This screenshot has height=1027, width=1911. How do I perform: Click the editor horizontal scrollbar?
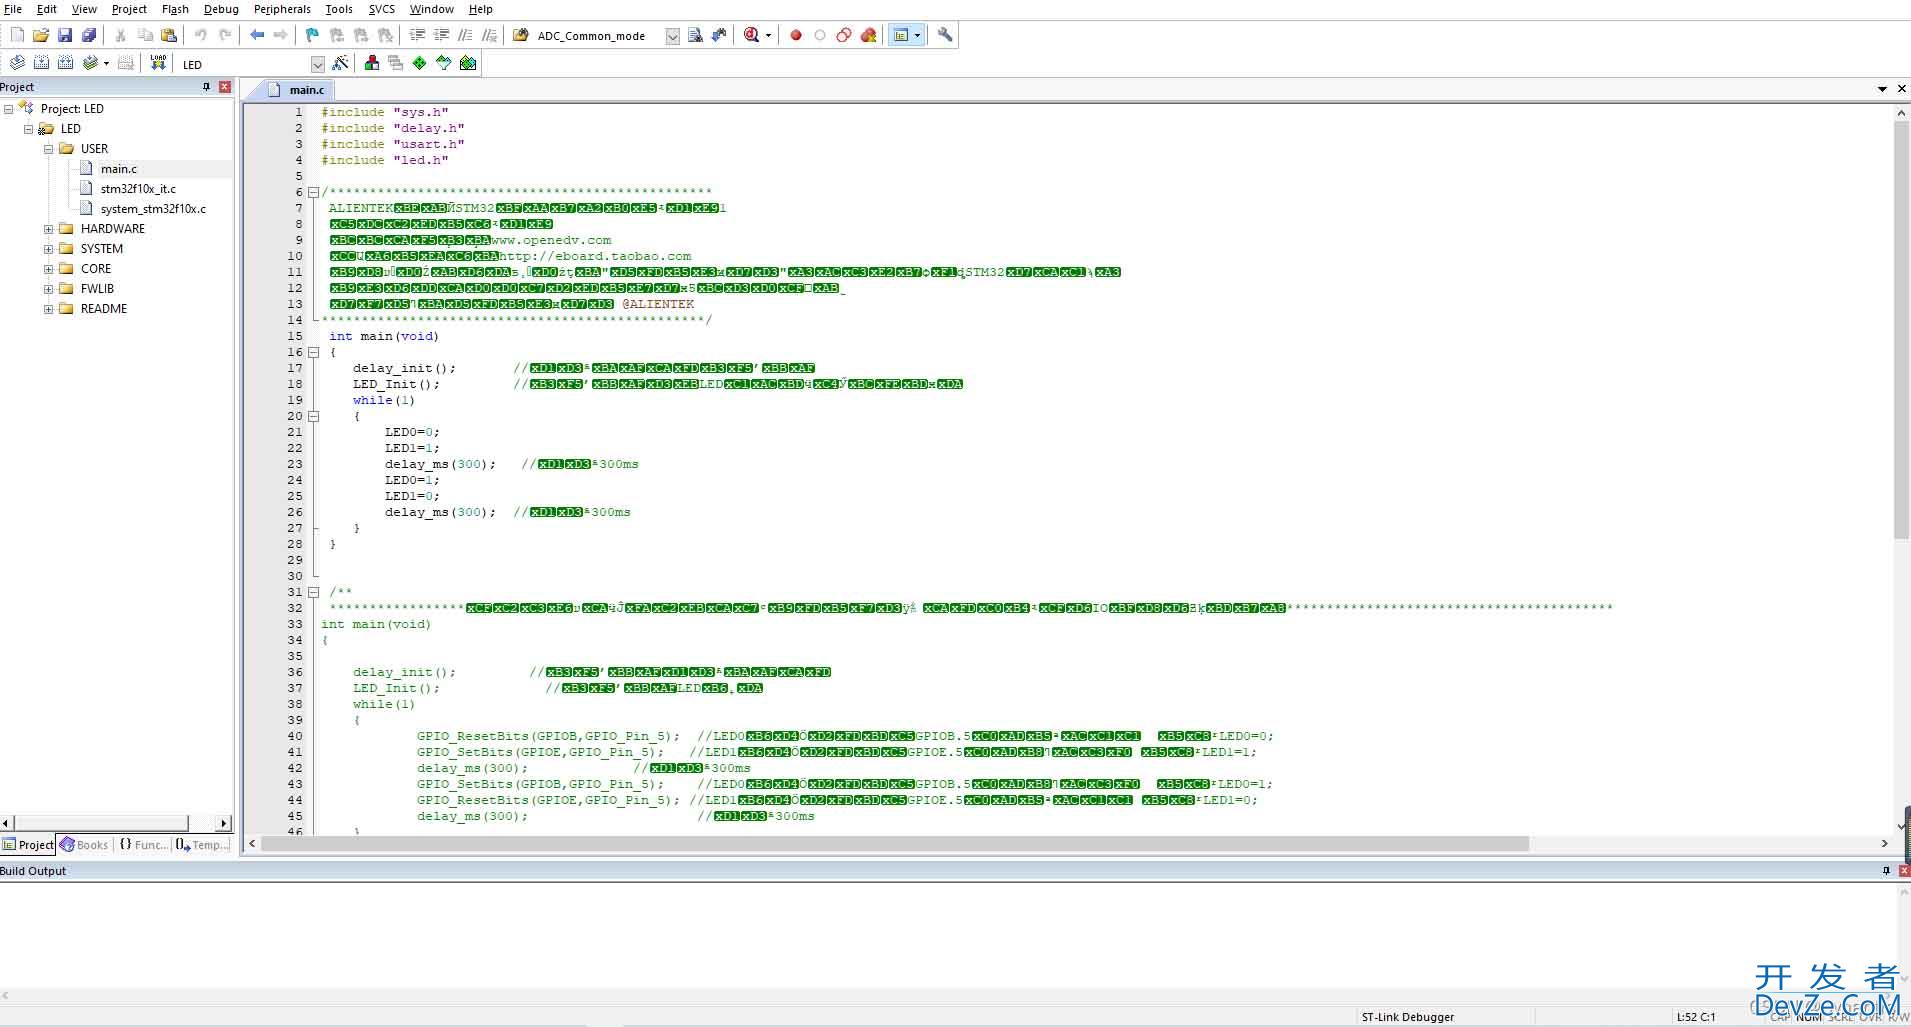pos(895,844)
